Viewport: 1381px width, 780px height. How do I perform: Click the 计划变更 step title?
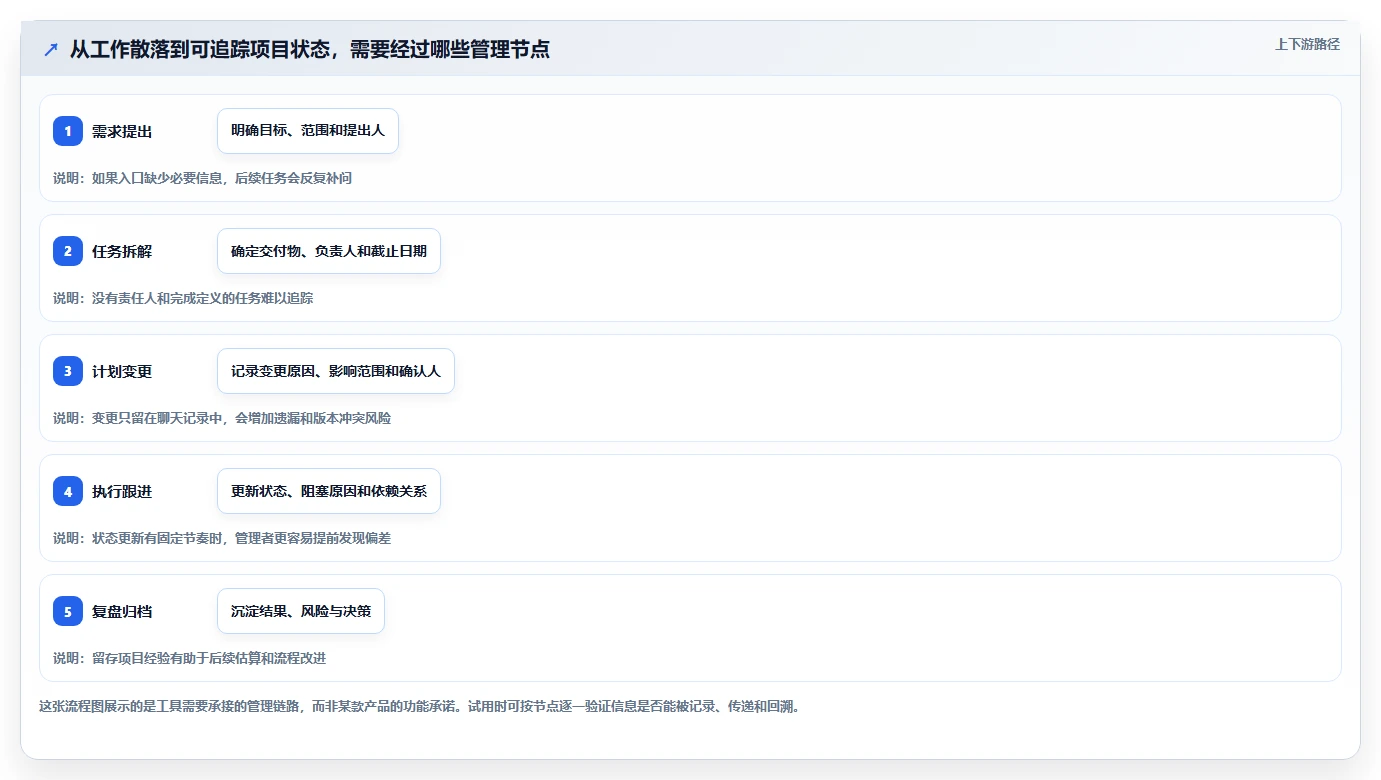point(122,372)
